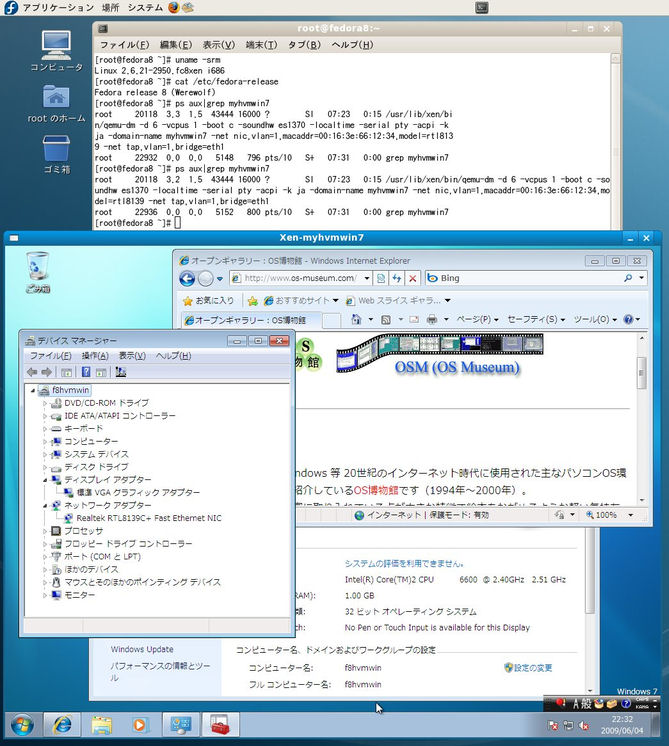Click Device Manager toolbar help icon
This screenshot has width=669, height=746.
click(86, 372)
